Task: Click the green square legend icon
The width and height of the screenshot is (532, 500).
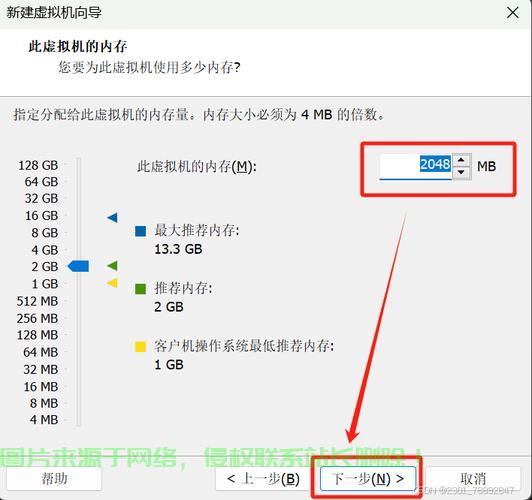Action: (x=140, y=289)
